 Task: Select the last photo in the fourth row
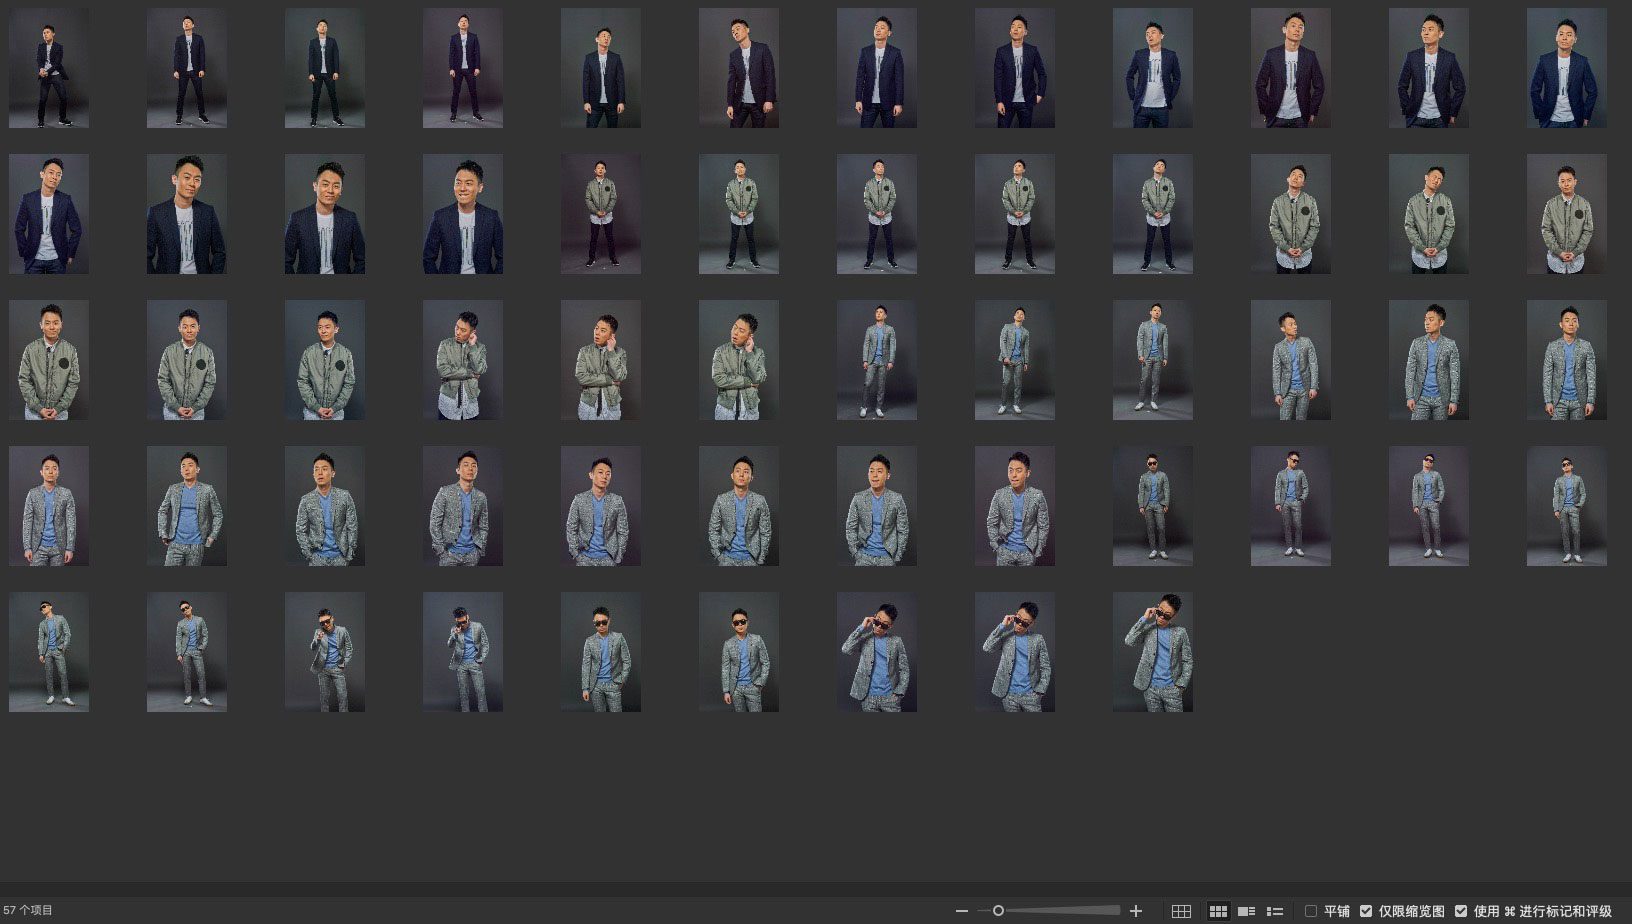(1566, 506)
